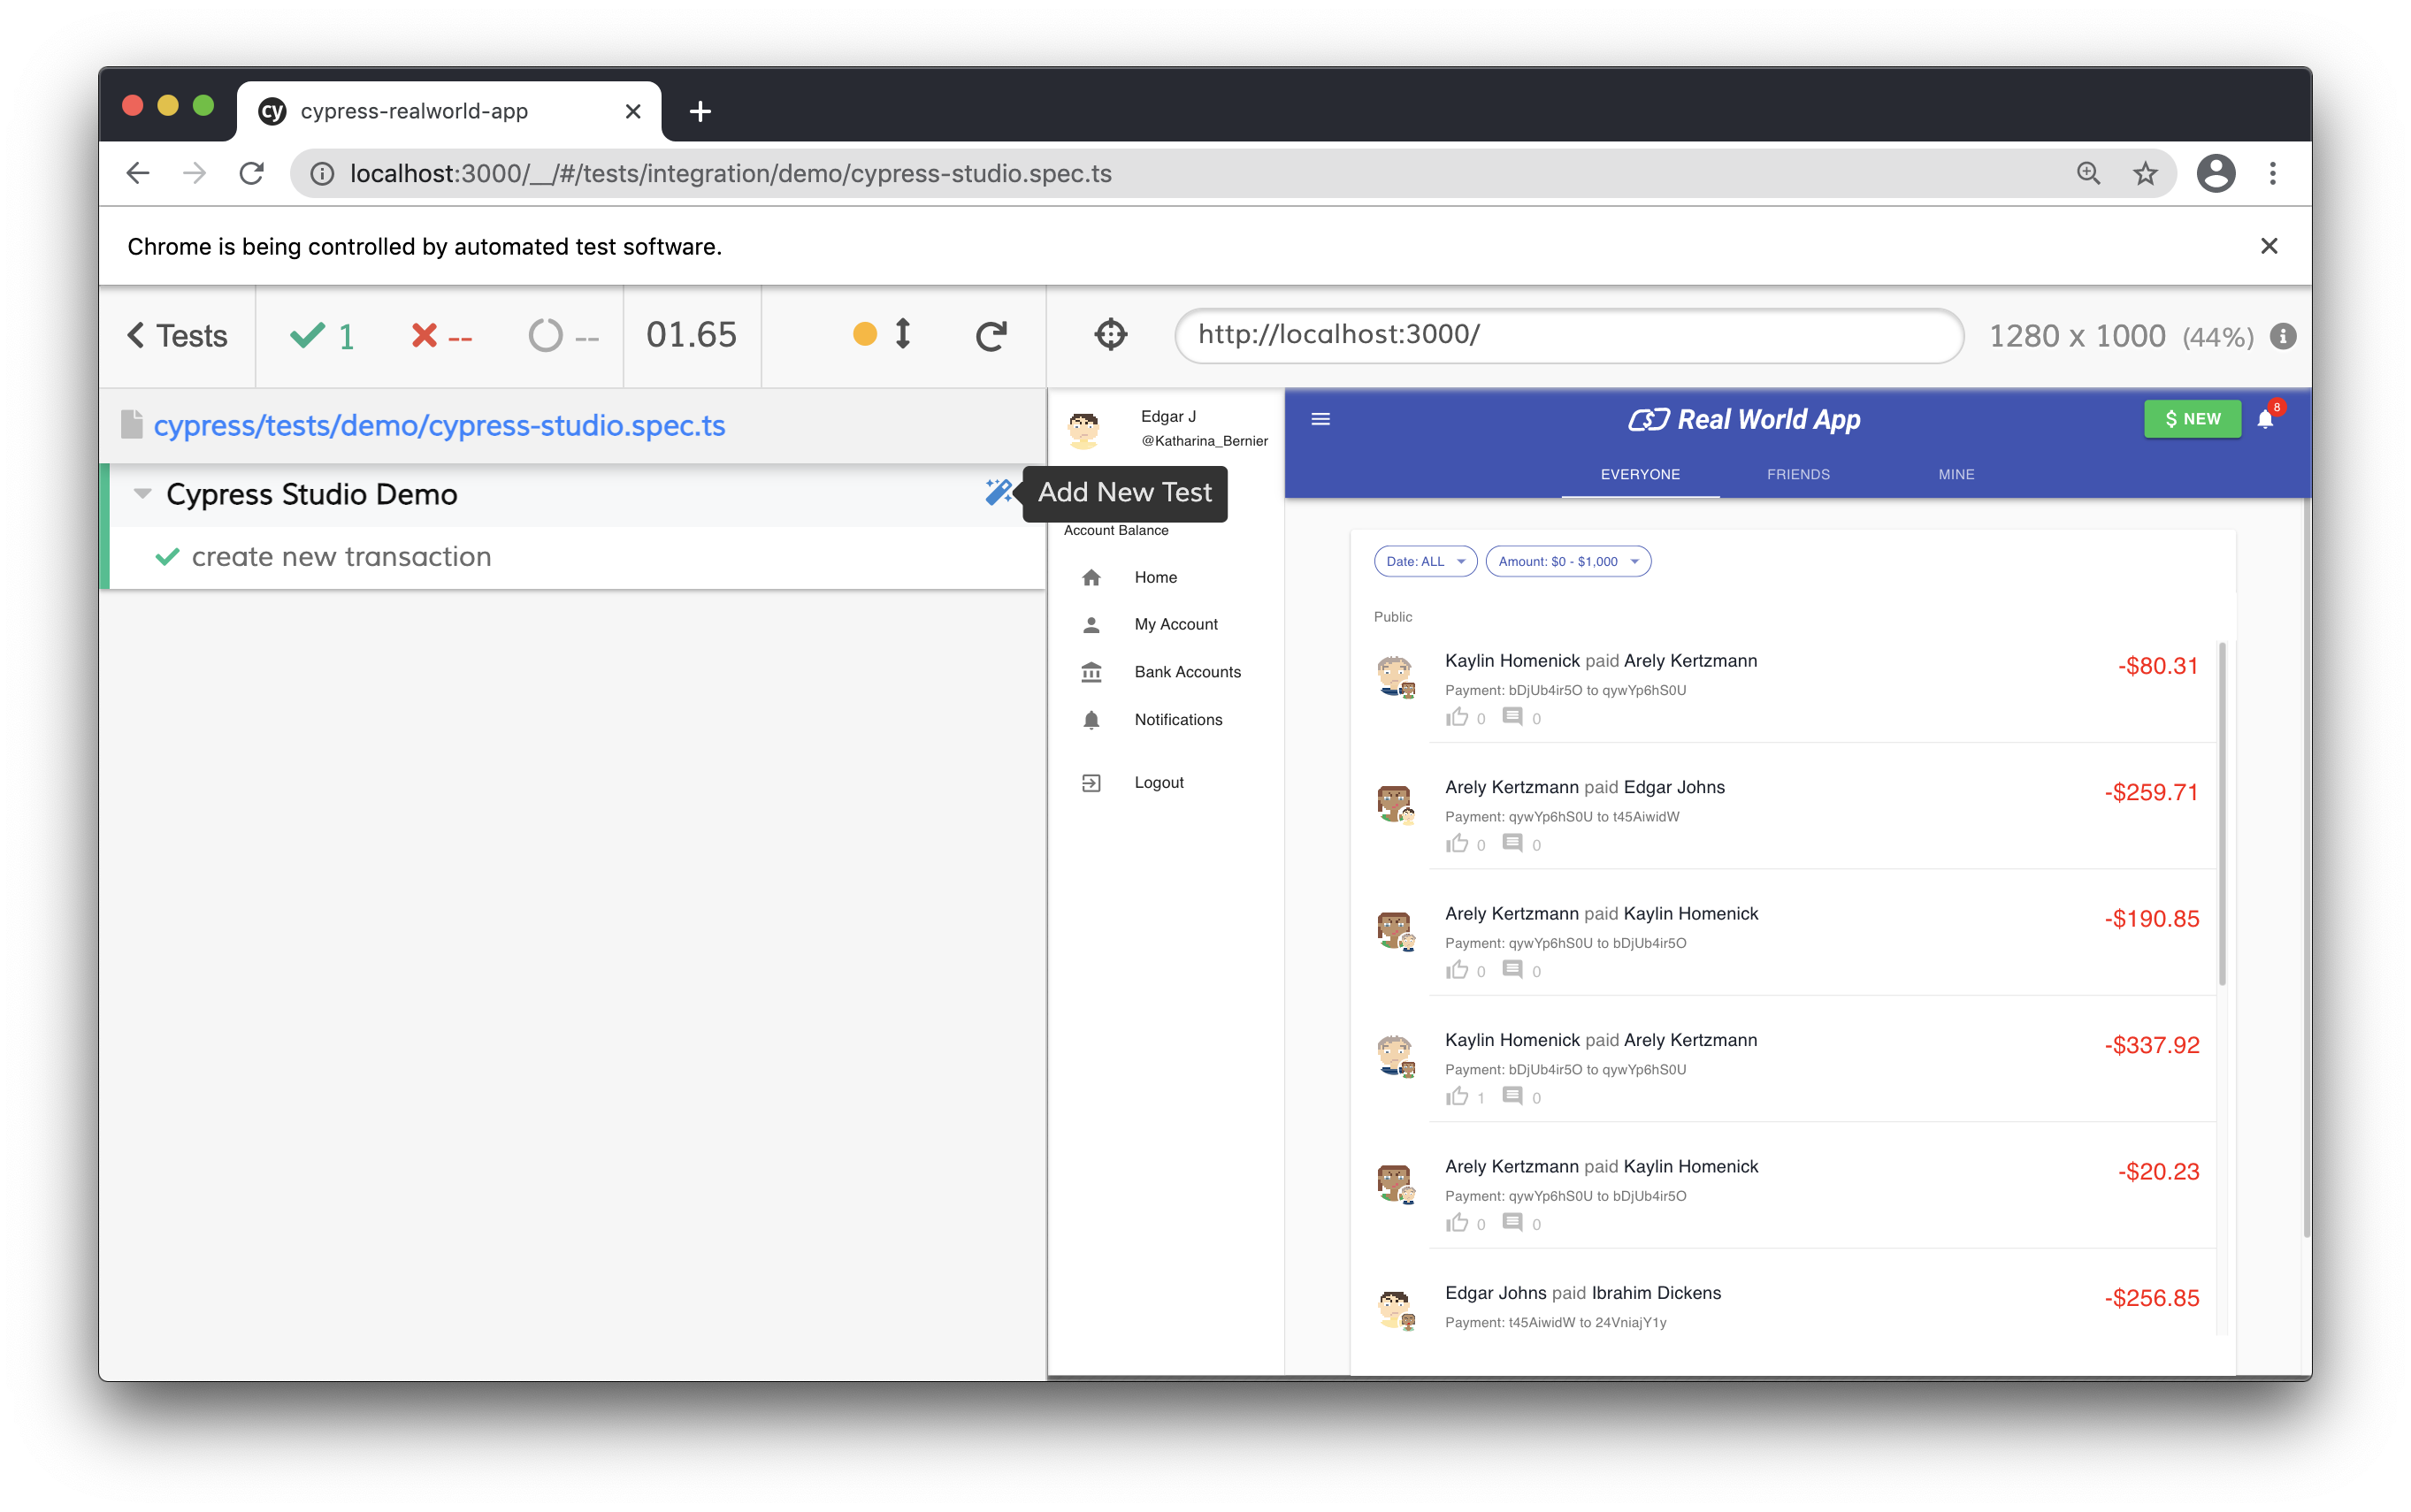The height and width of the screenshot is (1512, 2411).
Task: Click the viewport info icon next to 44%
Action: coord(2282,336)
